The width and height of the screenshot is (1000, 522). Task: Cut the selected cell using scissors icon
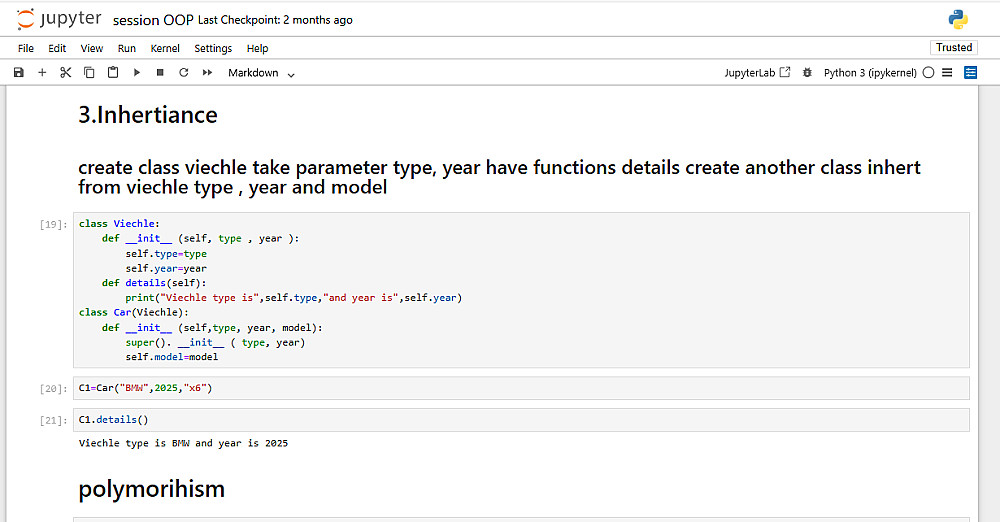66,73
